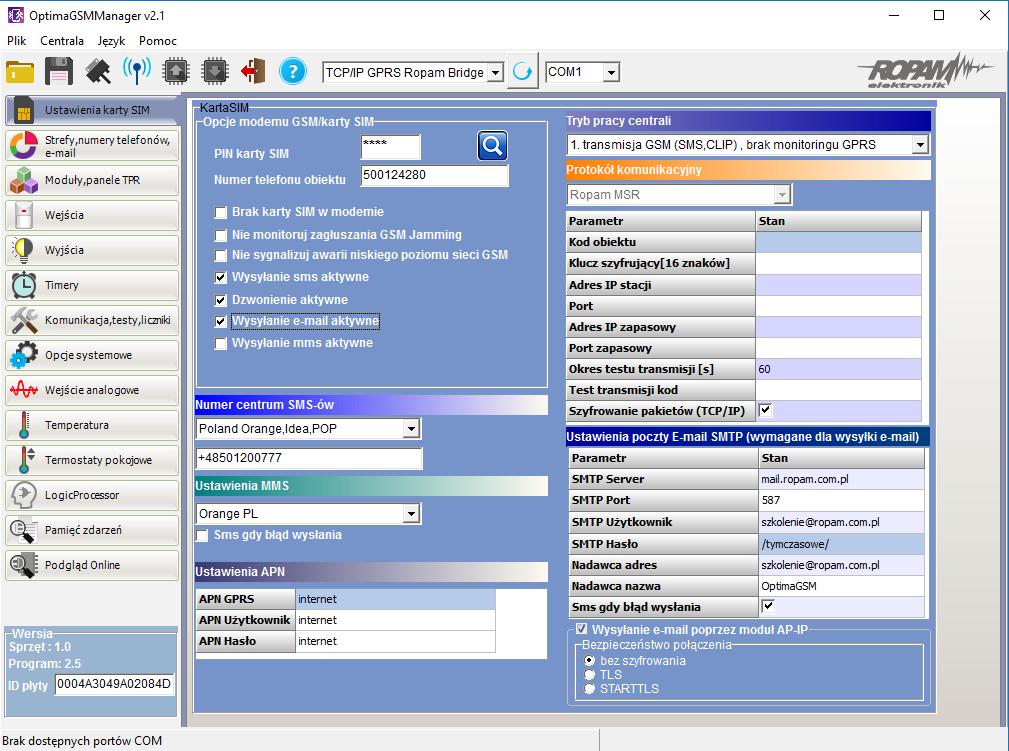Image resolution: width=1009 pixels, height=751 pixels.
Task: Toggle Wysyłanie e-mail poprzez moduł AP-IP
Action: (x=582, y=629)
